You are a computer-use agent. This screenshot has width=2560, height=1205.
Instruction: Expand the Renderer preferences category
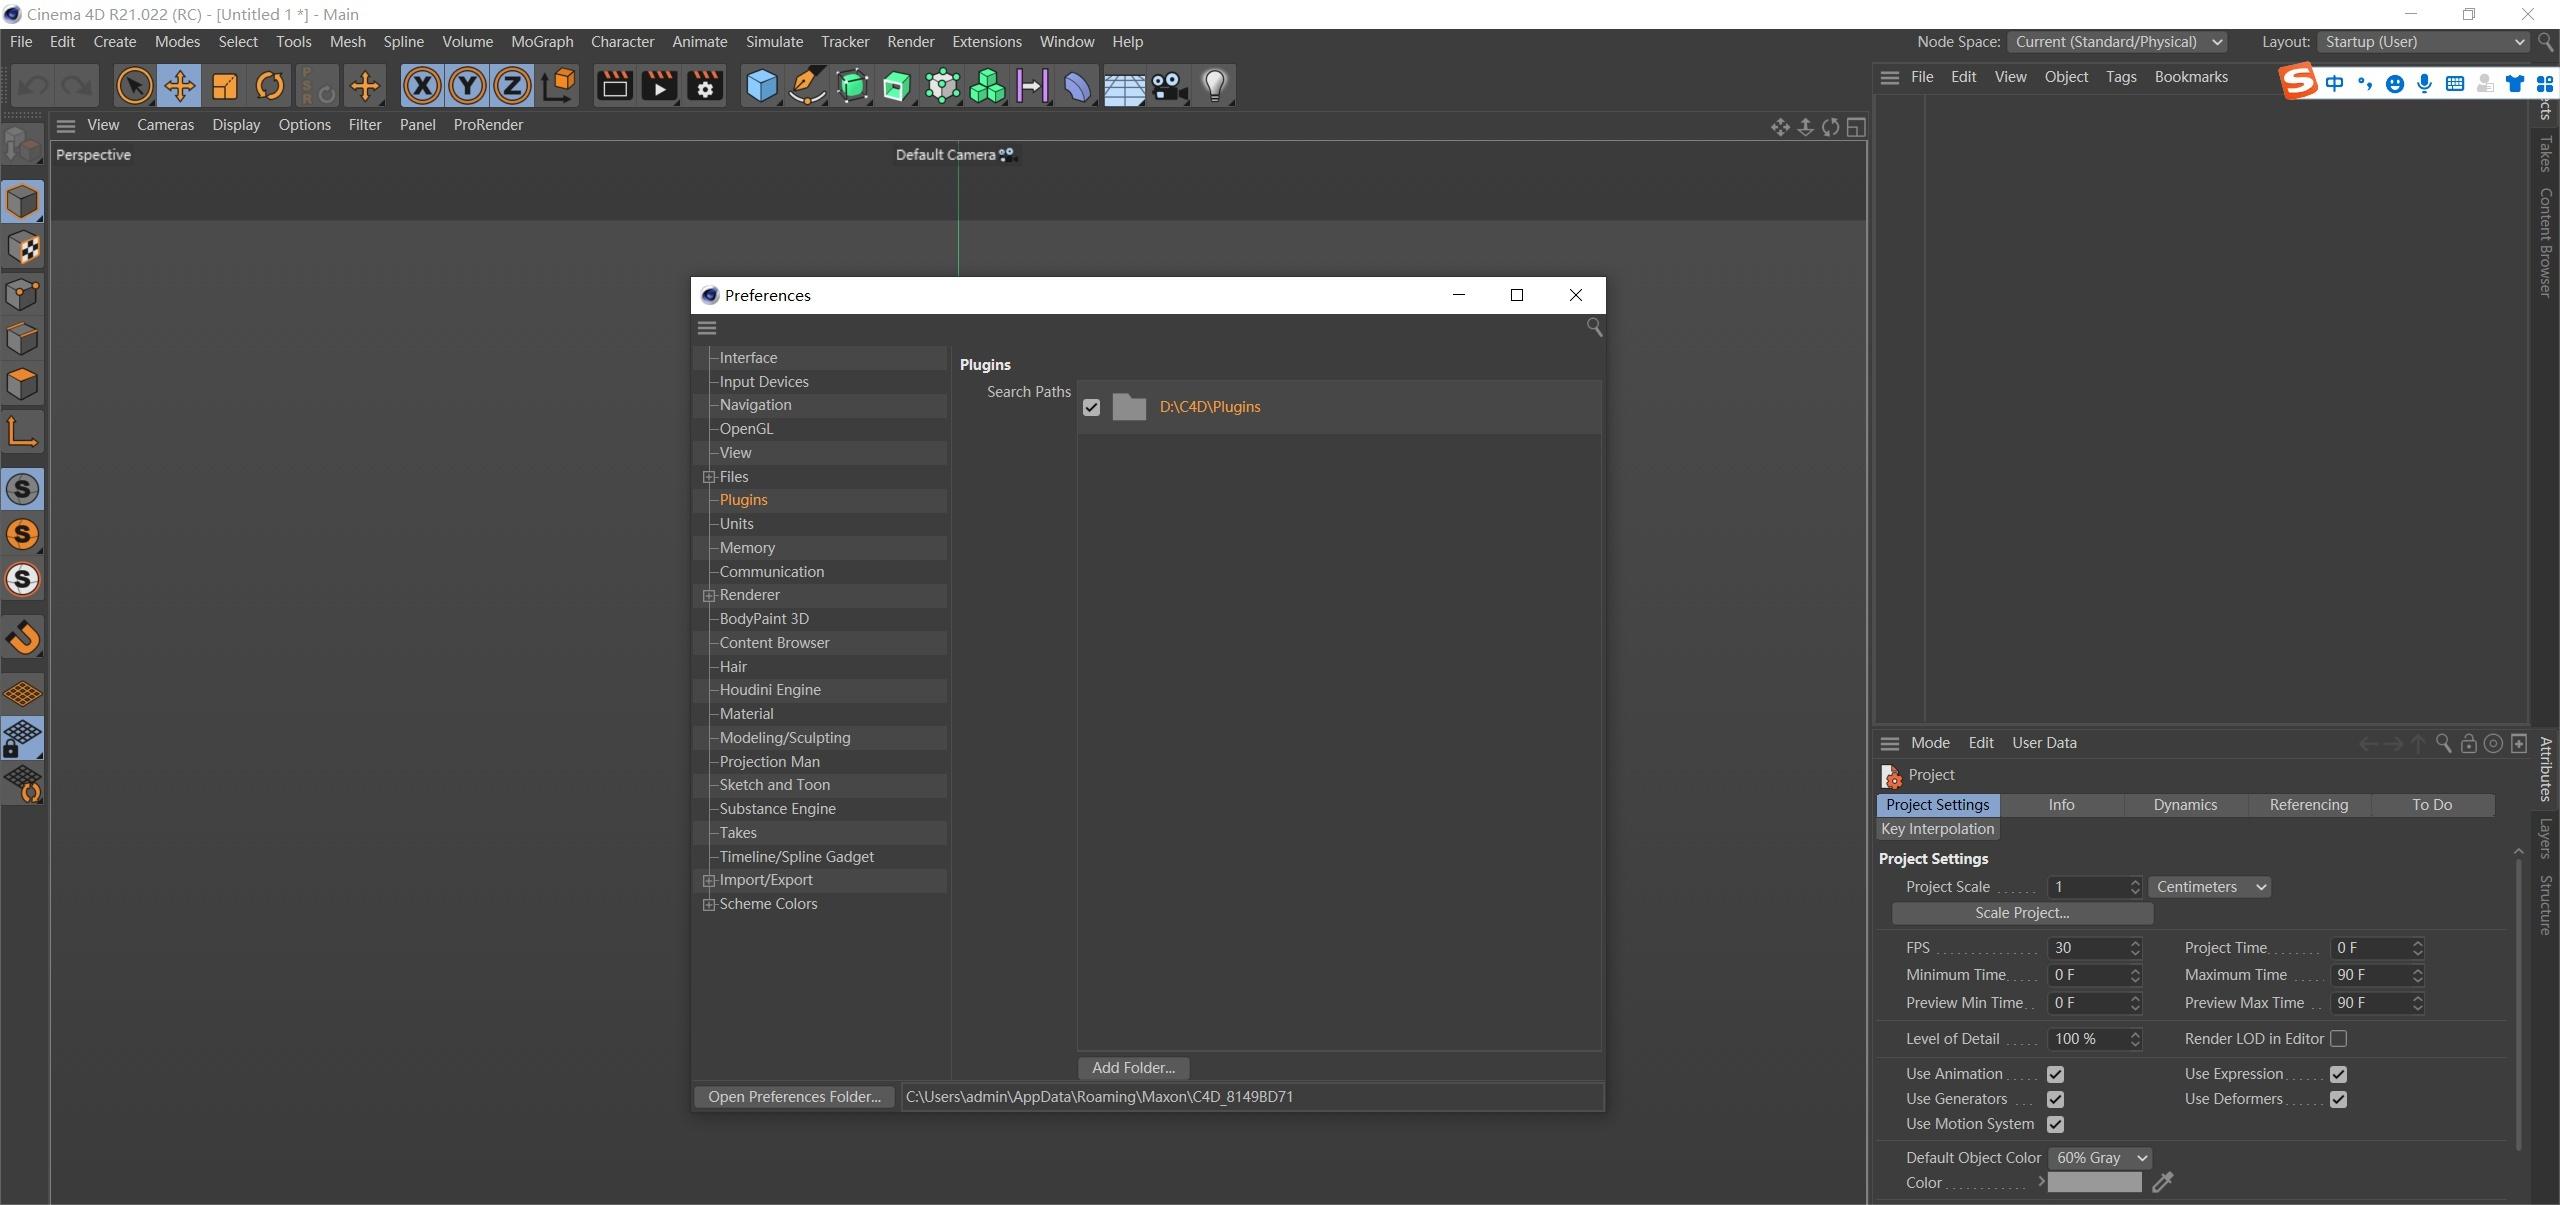tap(709, 595)
